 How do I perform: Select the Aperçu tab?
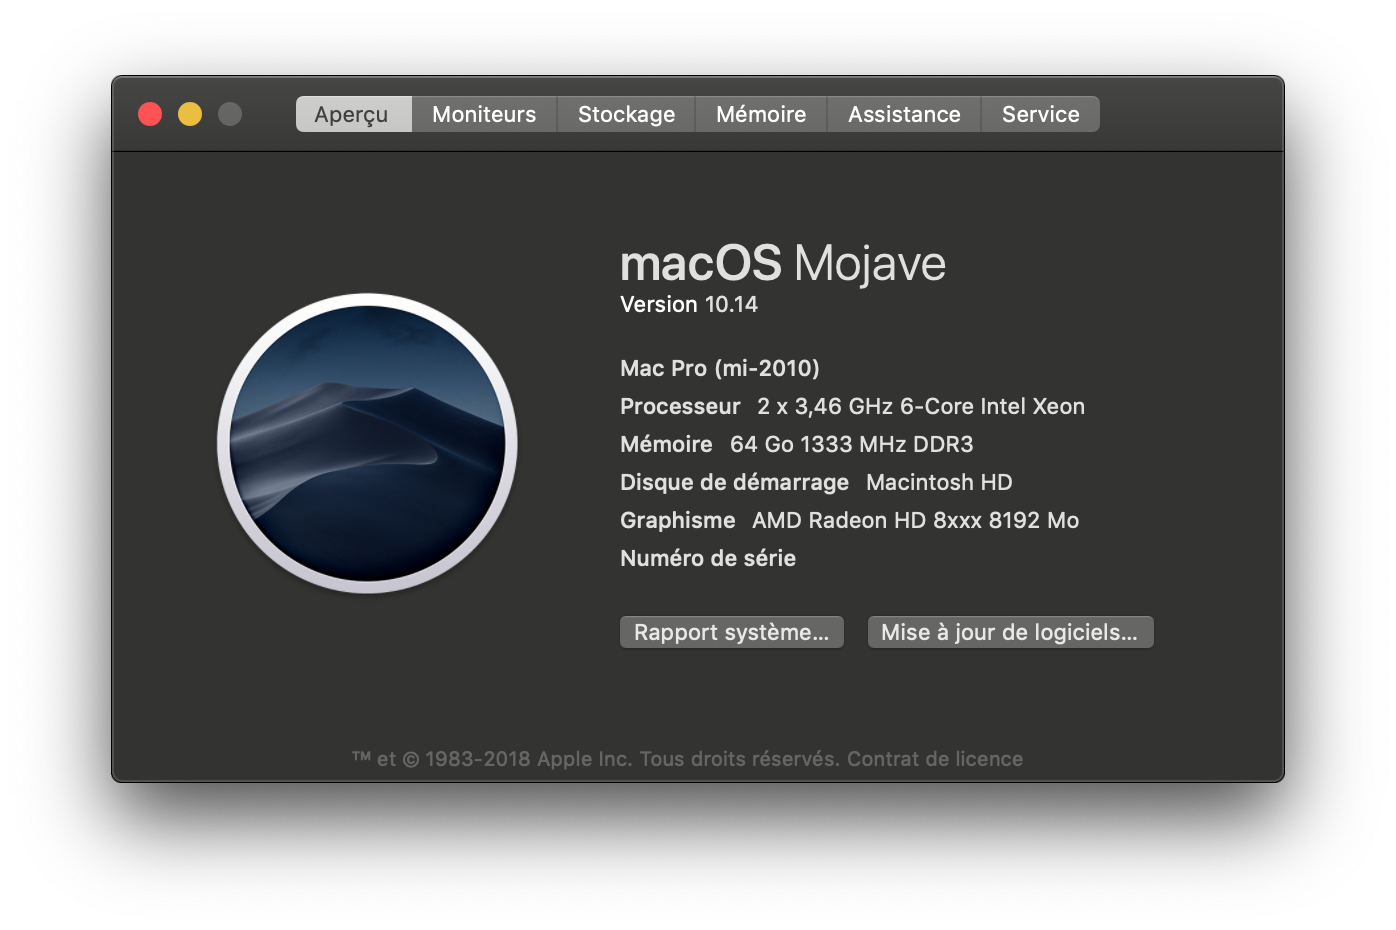354,114
